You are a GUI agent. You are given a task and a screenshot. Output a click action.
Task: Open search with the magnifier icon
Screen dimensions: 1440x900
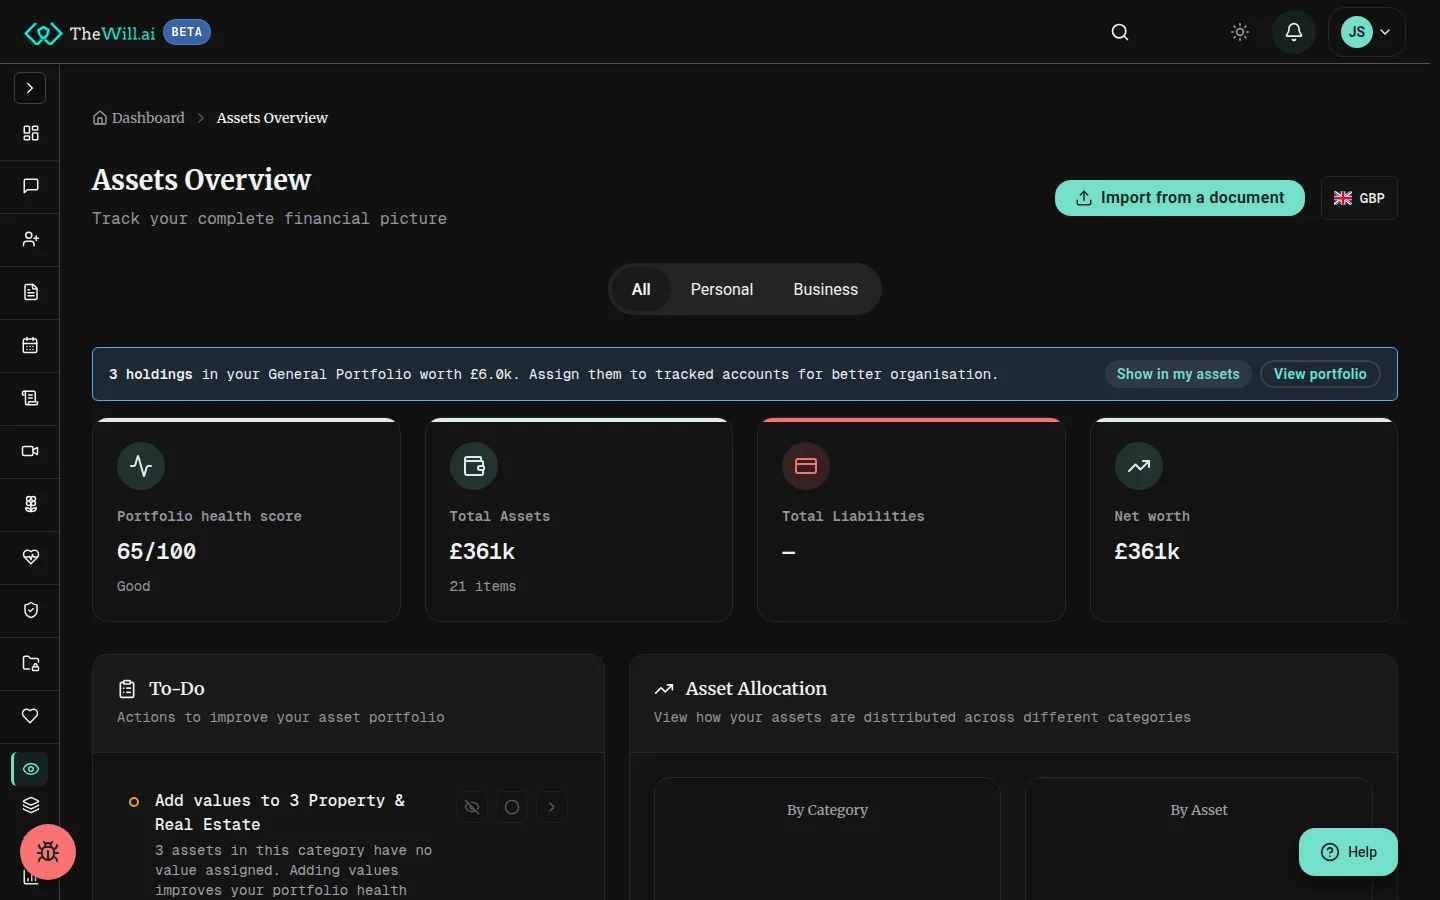click(1120, 32)
